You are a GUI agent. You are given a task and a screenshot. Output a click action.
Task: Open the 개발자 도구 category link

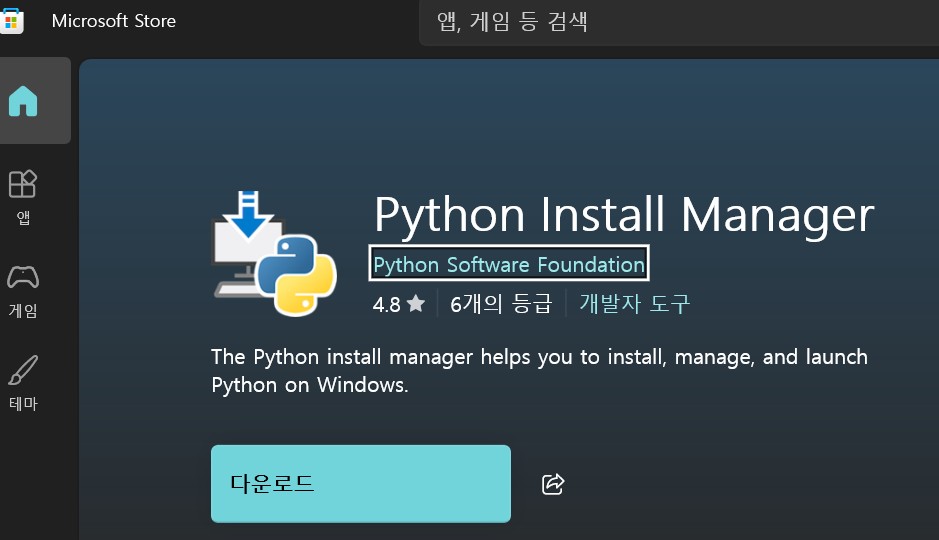[634, 304]
